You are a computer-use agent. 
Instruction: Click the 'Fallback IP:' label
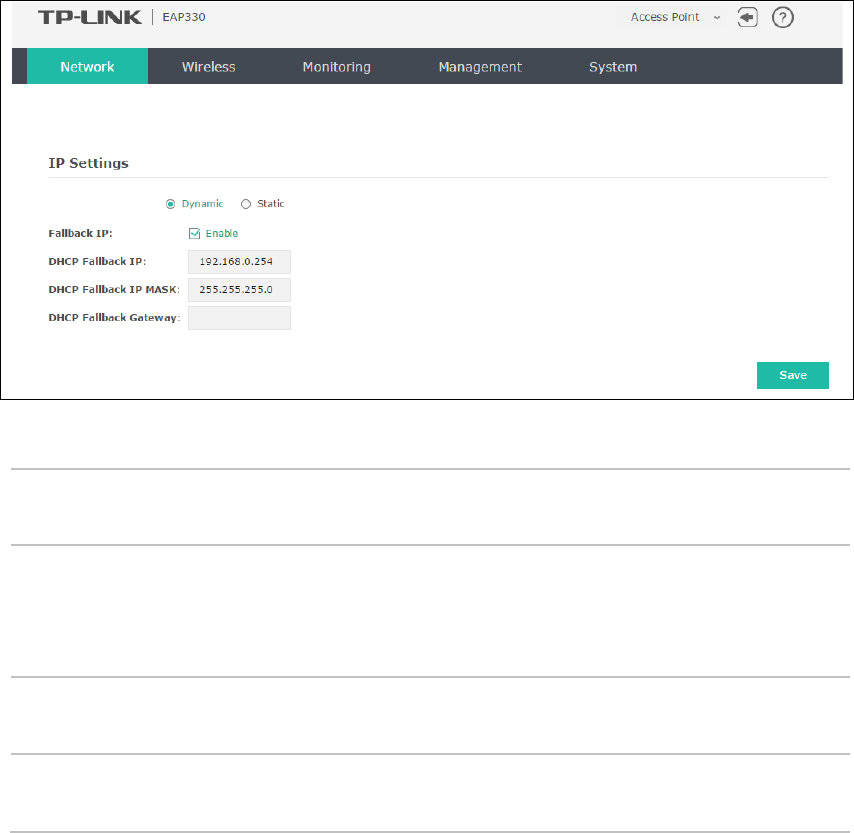(81, 234)
